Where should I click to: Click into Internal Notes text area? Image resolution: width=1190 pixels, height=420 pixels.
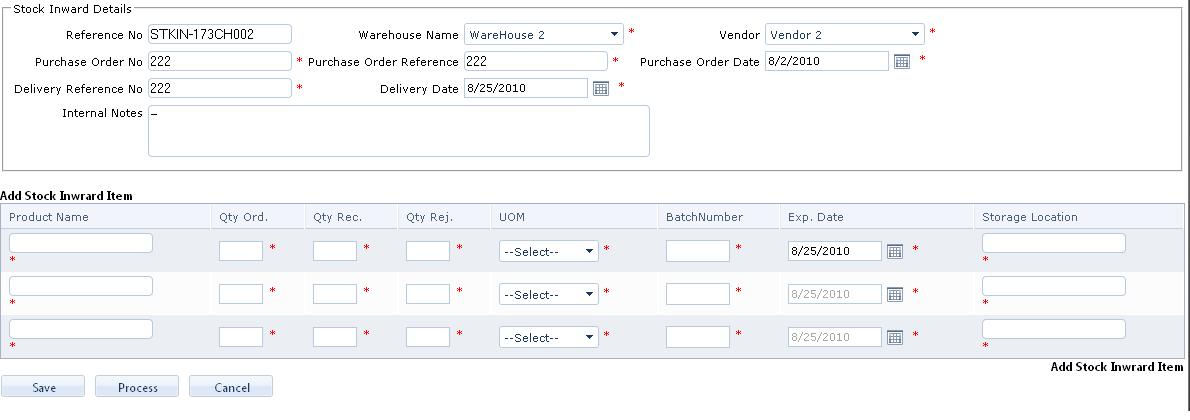click(398, 131)
